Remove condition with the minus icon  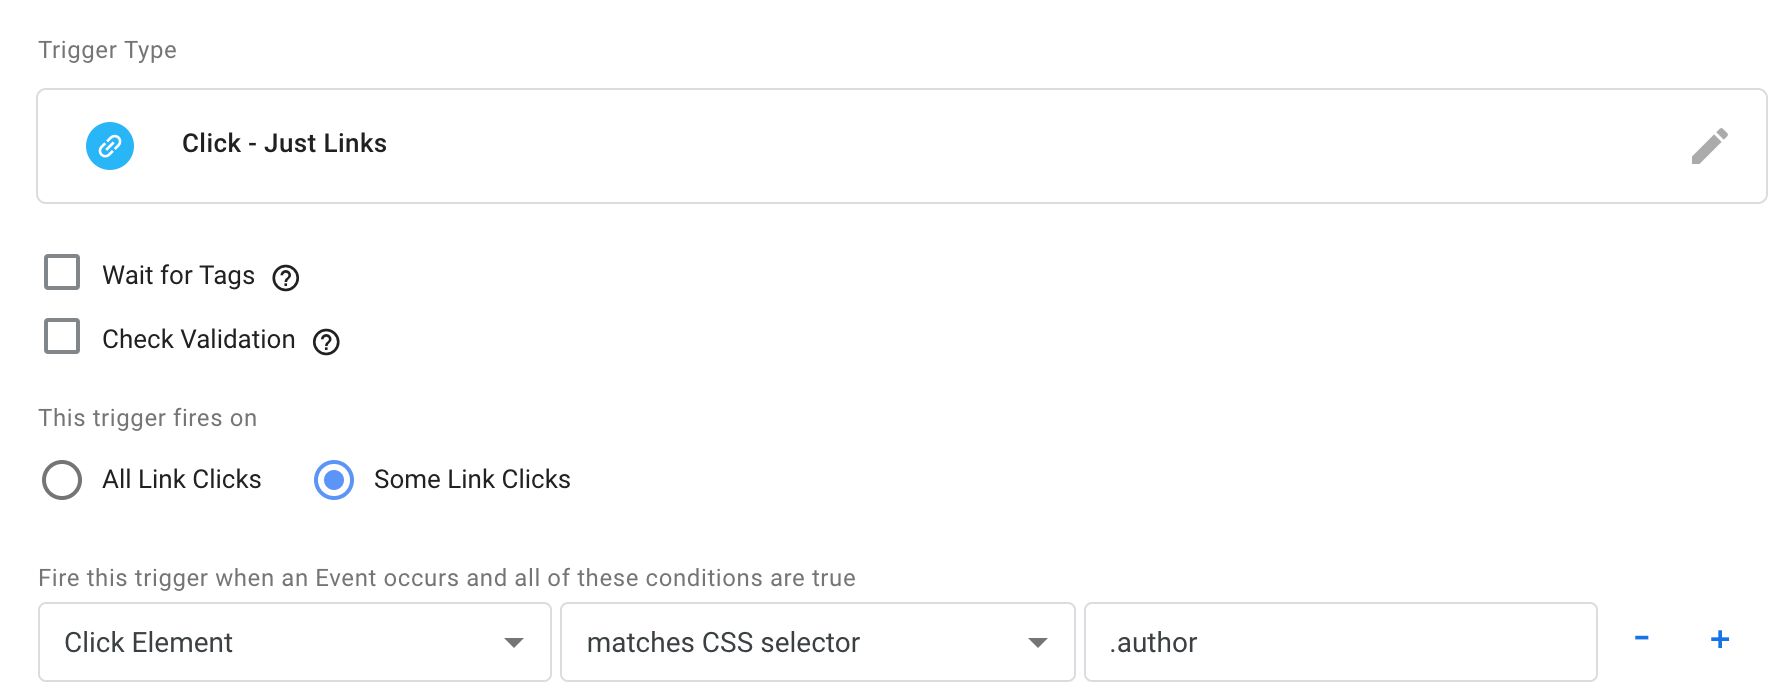tap(1641, 638)
